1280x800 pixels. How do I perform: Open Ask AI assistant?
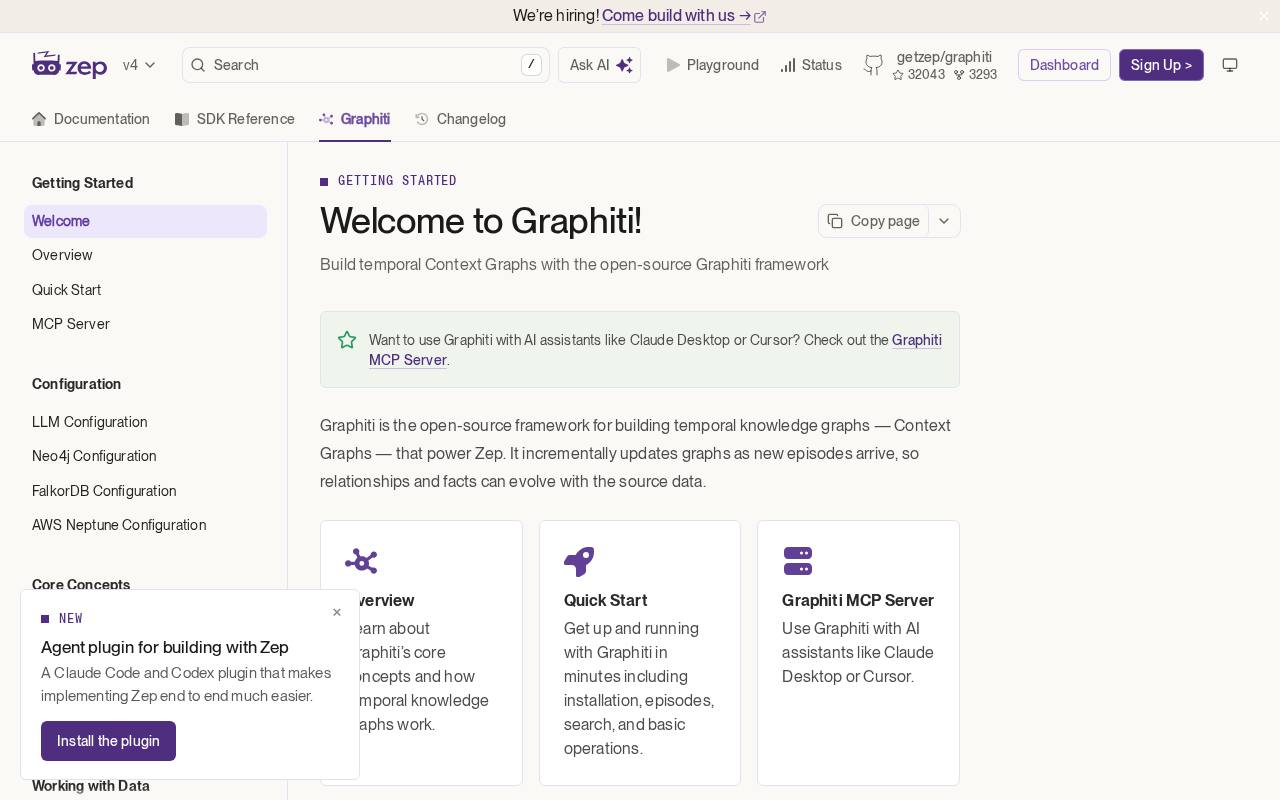(599, 65)
